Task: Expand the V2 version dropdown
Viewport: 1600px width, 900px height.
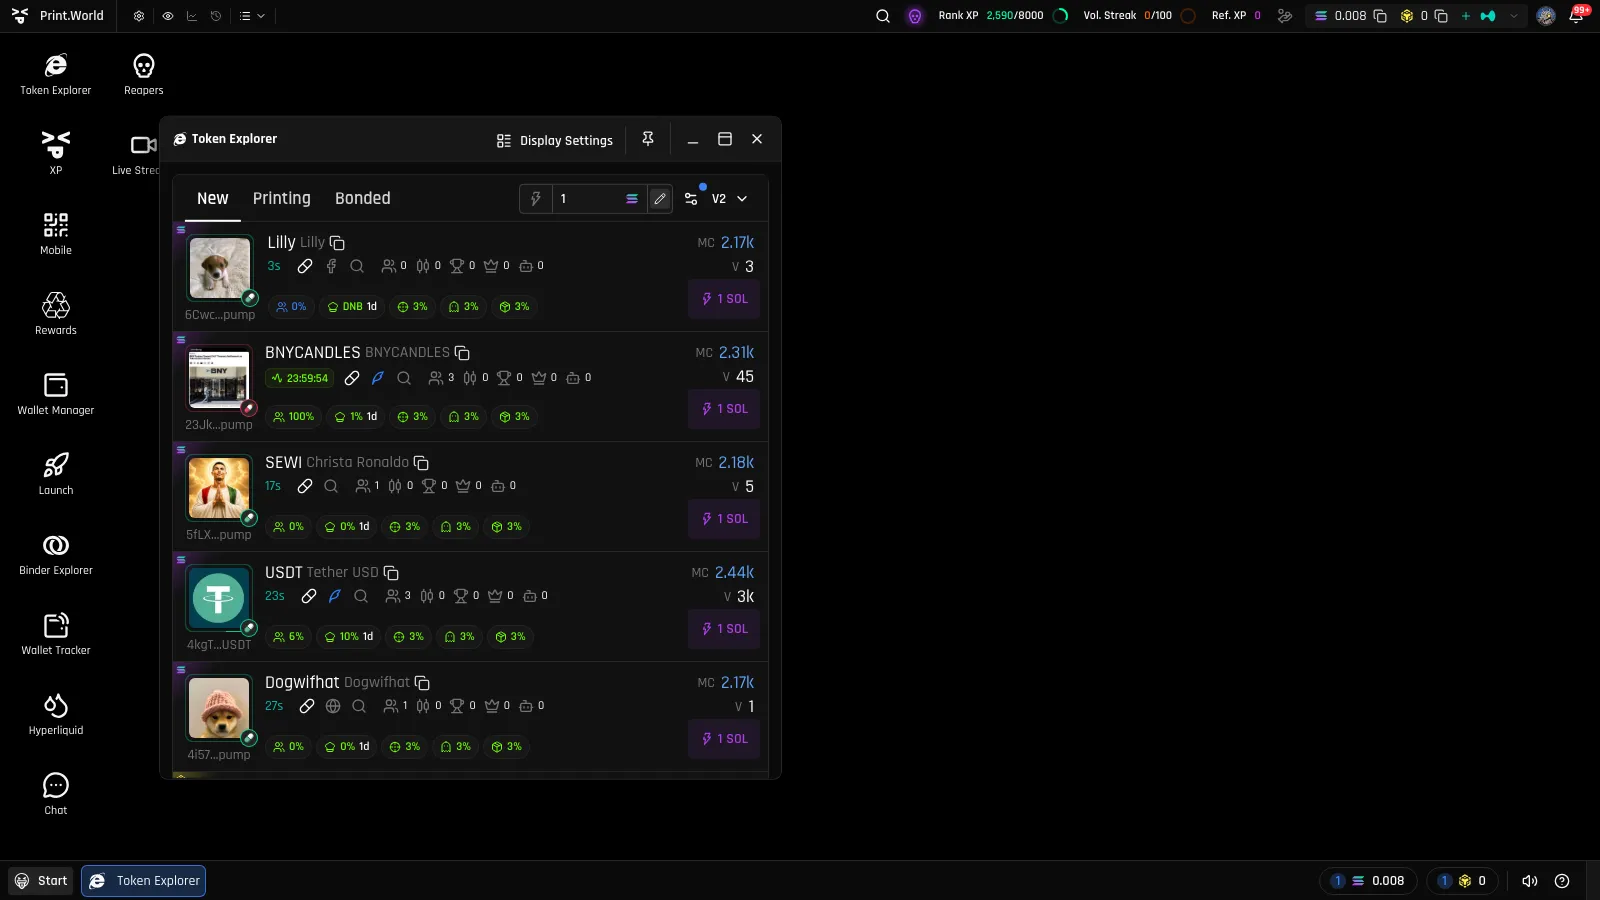Action: click(x=730, y=199)
